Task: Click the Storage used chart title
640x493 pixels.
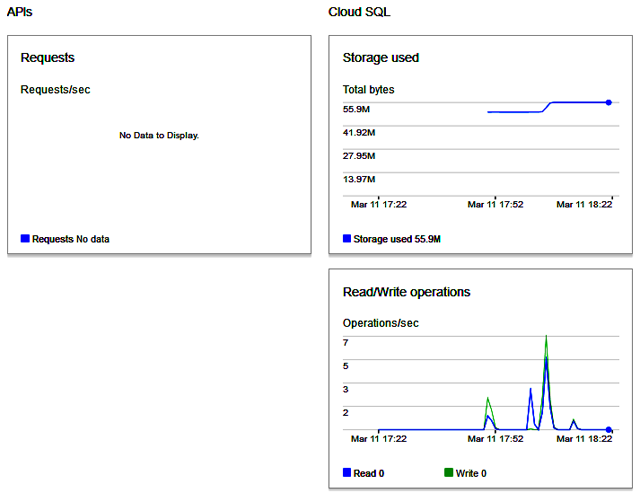Action: tap(380, 58)
